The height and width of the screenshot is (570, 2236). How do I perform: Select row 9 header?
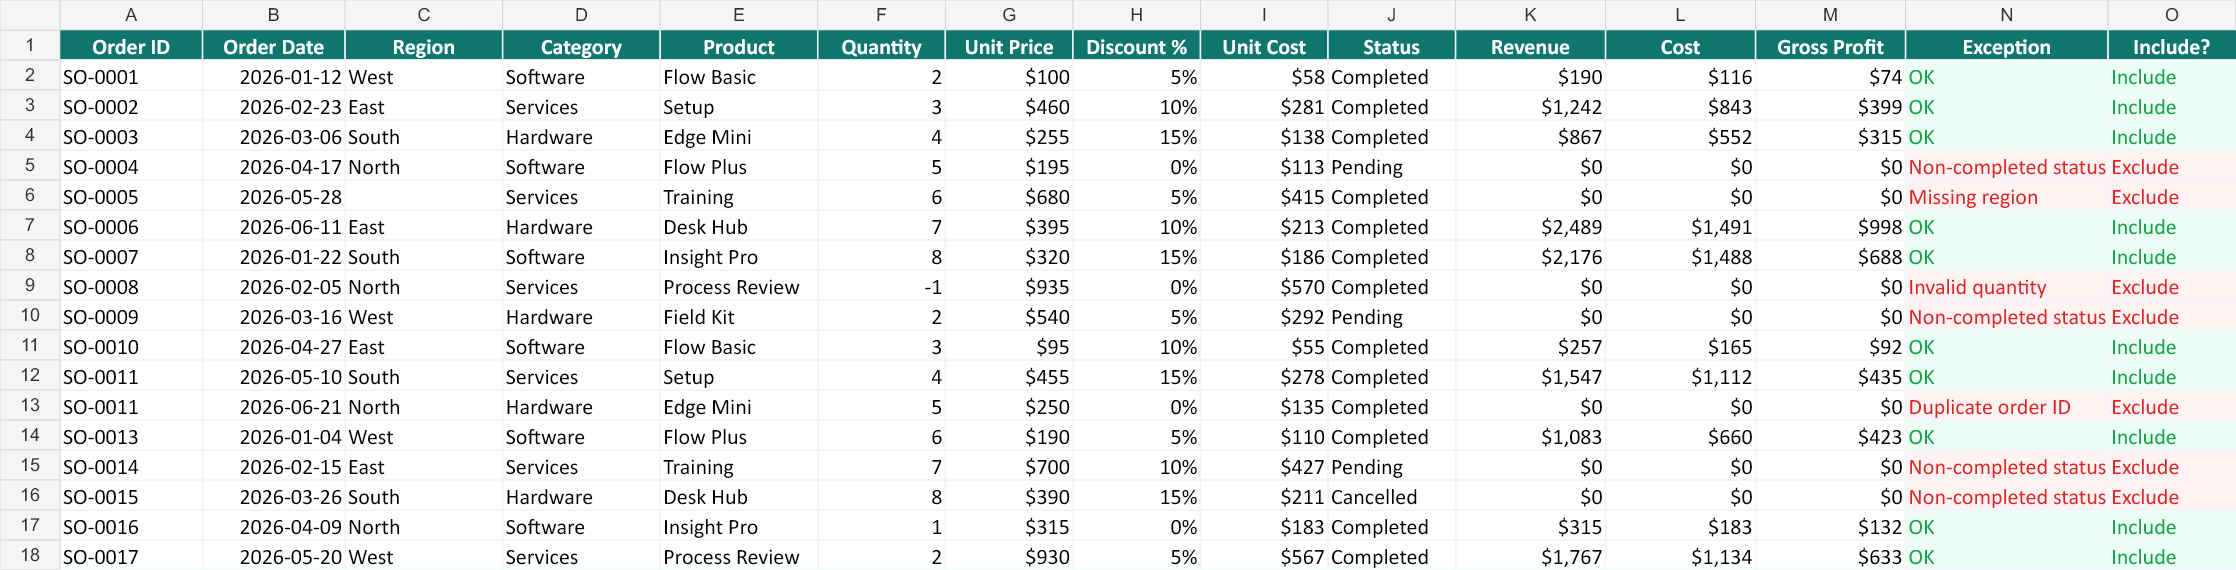tap(30, 285)
